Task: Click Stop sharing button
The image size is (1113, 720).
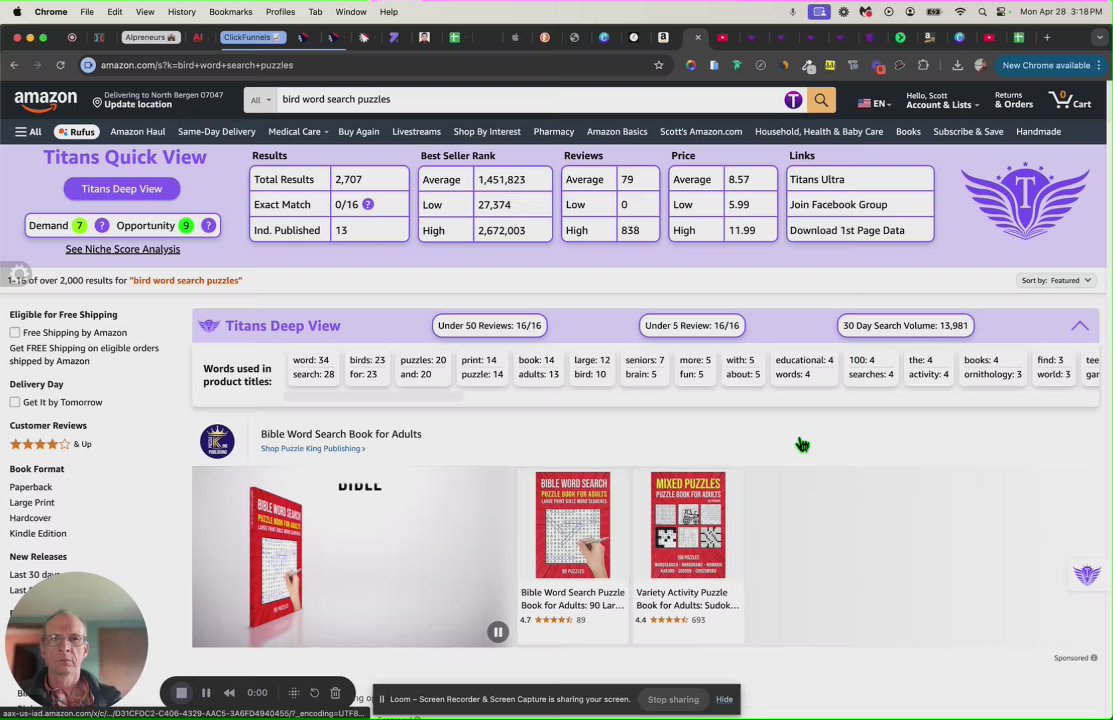Action: pos(673,699)
